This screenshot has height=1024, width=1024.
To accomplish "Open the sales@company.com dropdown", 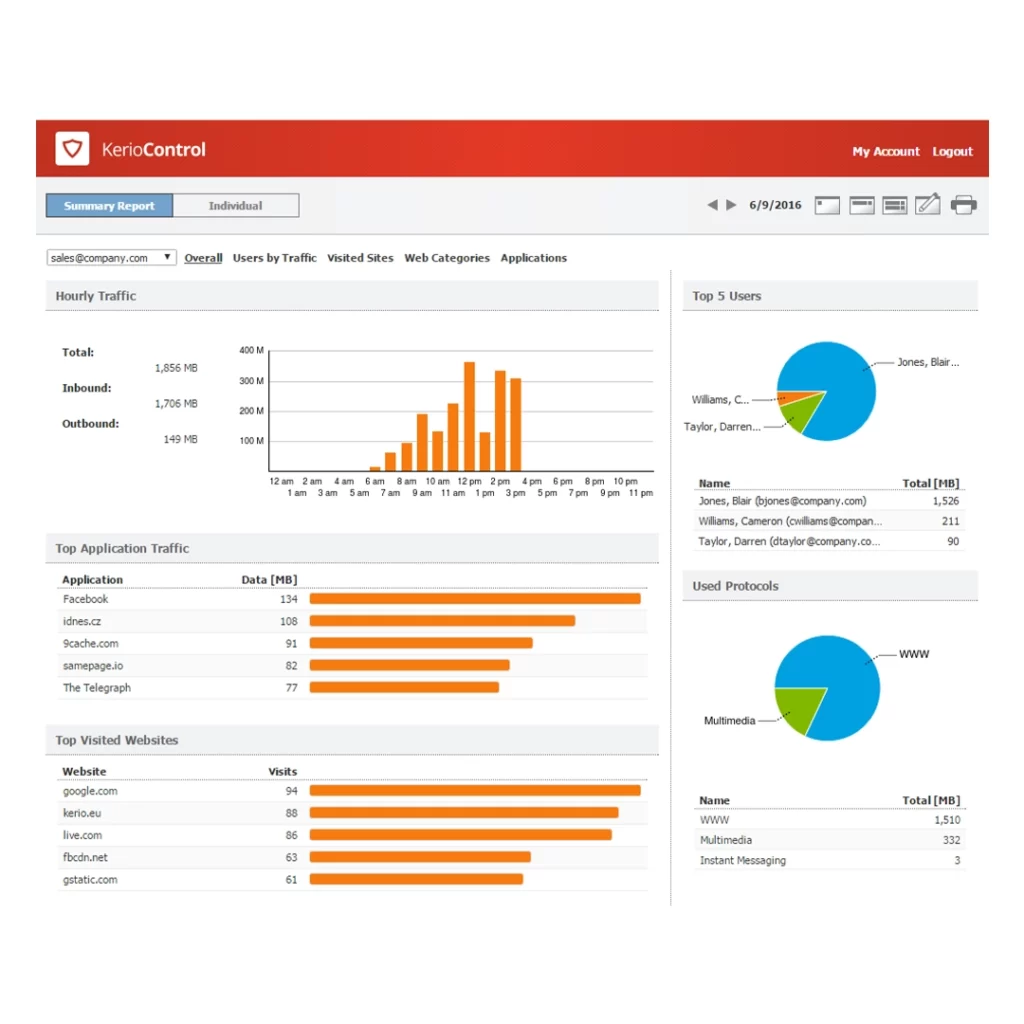I will (x=111, y=258).
